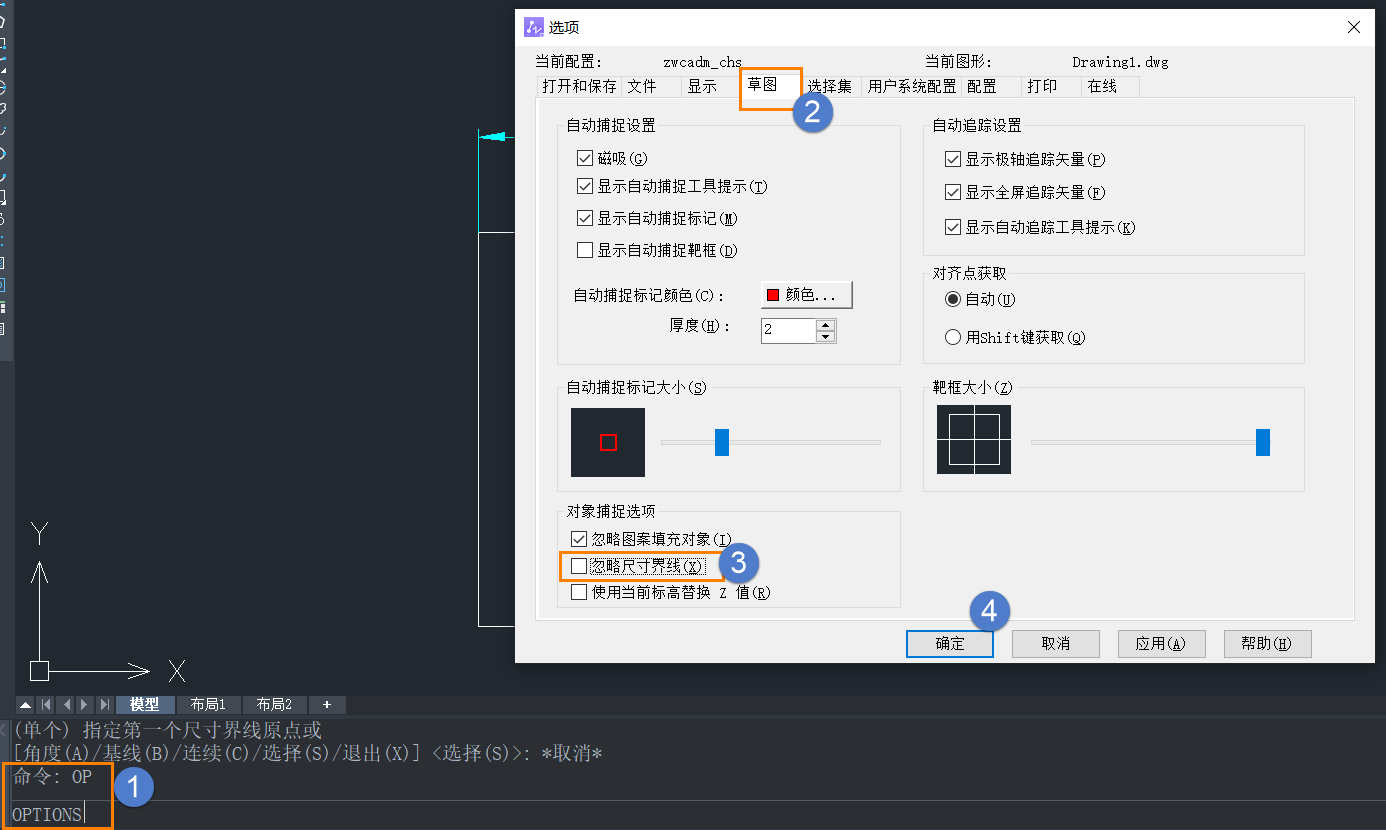This screenshot has width=1386, height=830.
Task: Uncheck 显示自动捕捉工具提示(T)
Action: pos(585,187)
